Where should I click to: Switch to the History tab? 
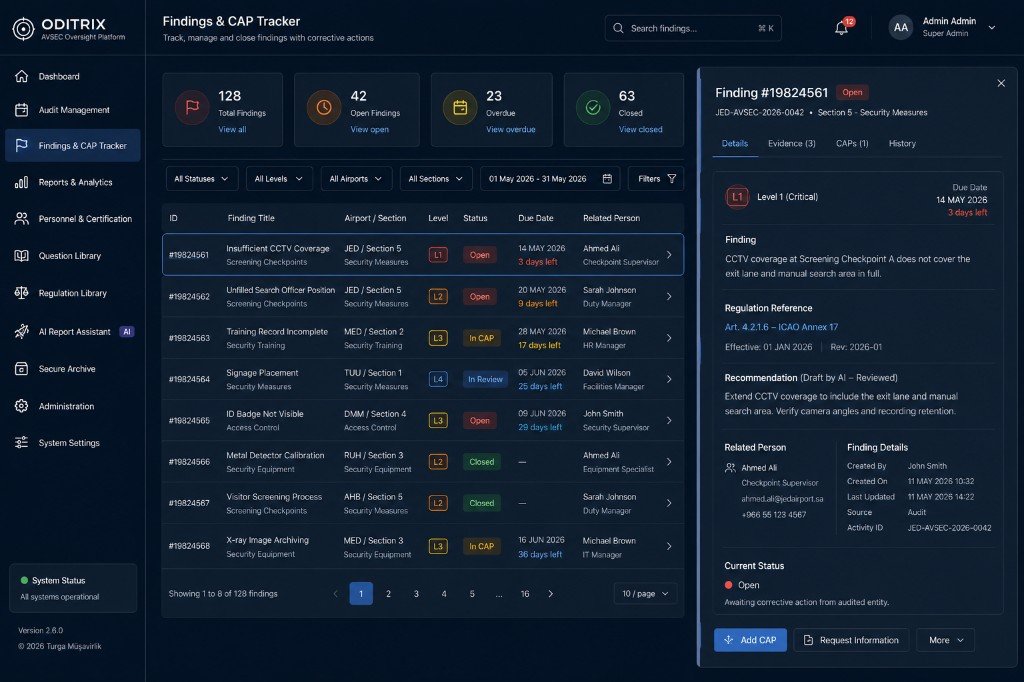tap(902, 144)
